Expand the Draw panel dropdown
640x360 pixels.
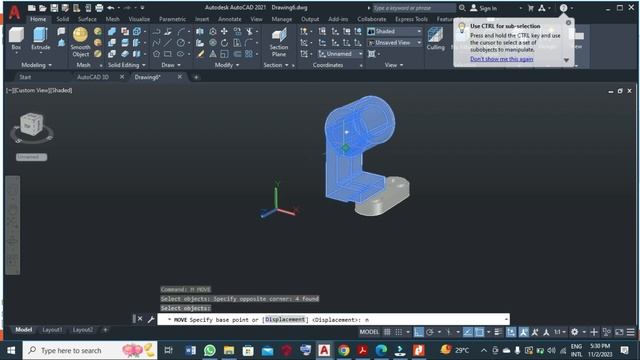point(171,65)
